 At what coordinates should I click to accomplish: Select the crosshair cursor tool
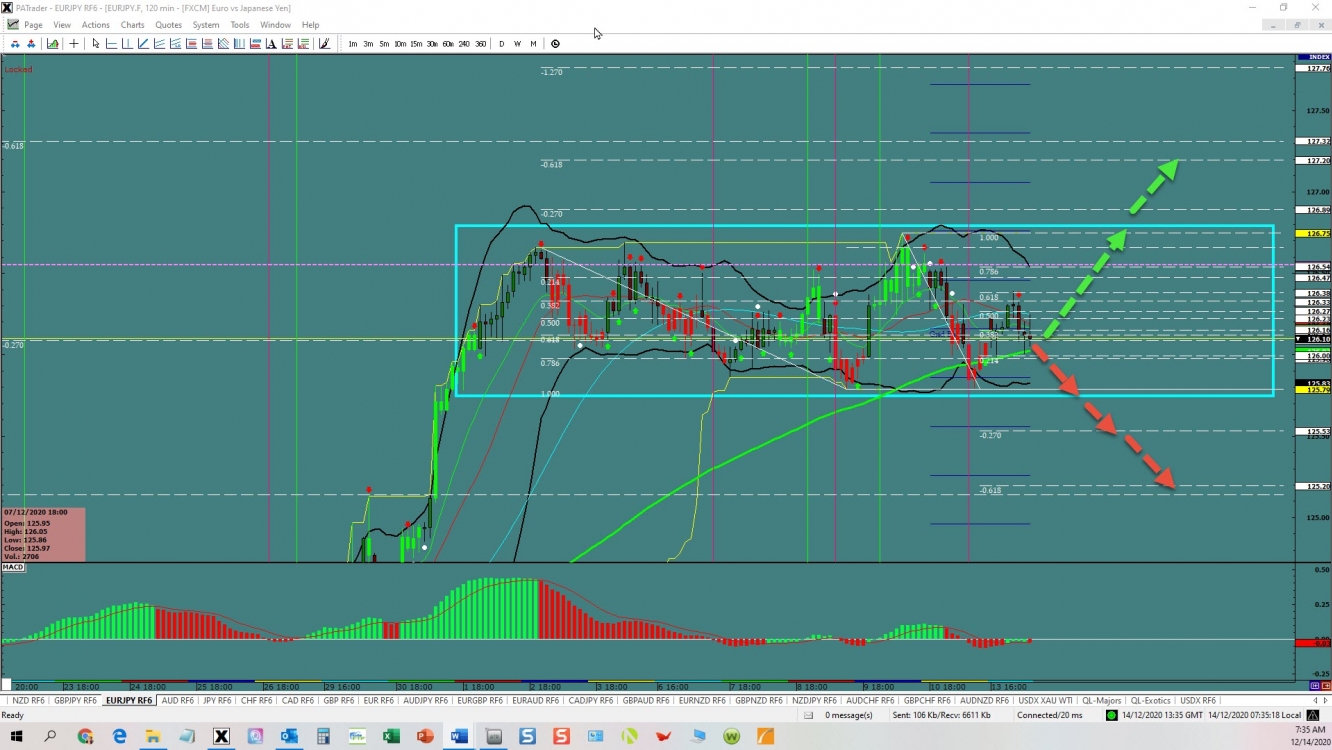(x=74, y=44)
